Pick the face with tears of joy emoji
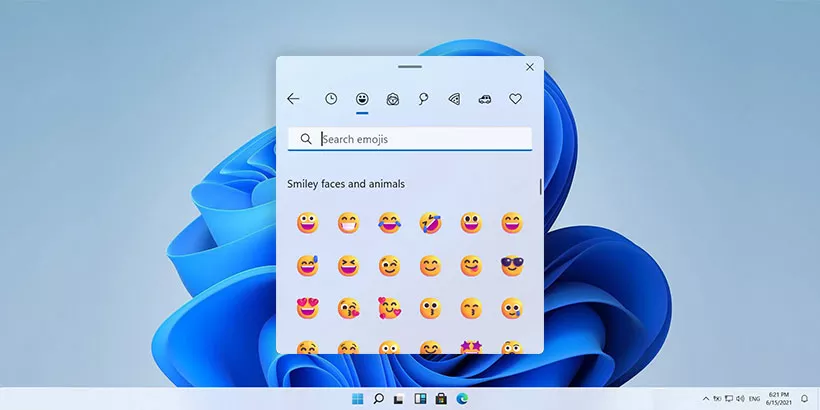The image size is (820, 410). [390, 223]
